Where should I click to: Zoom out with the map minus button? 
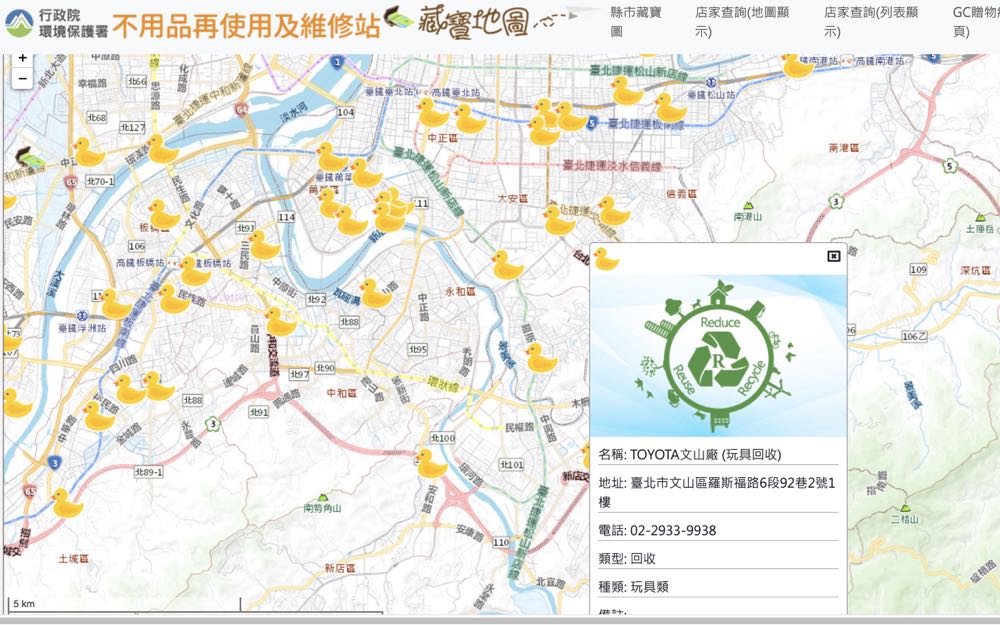[22, 79]
